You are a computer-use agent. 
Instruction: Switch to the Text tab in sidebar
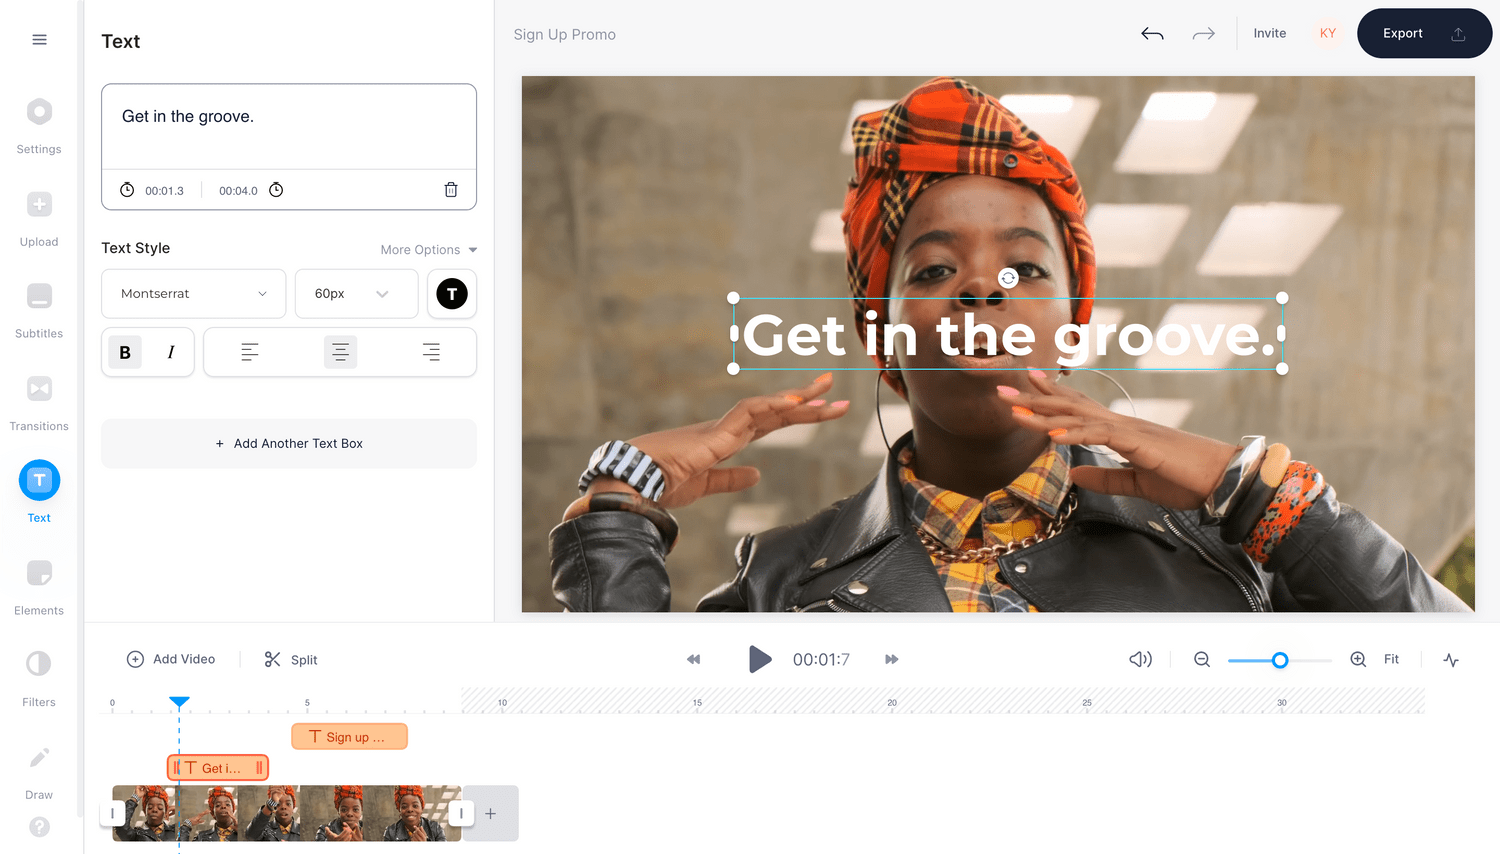pos(39,490)
